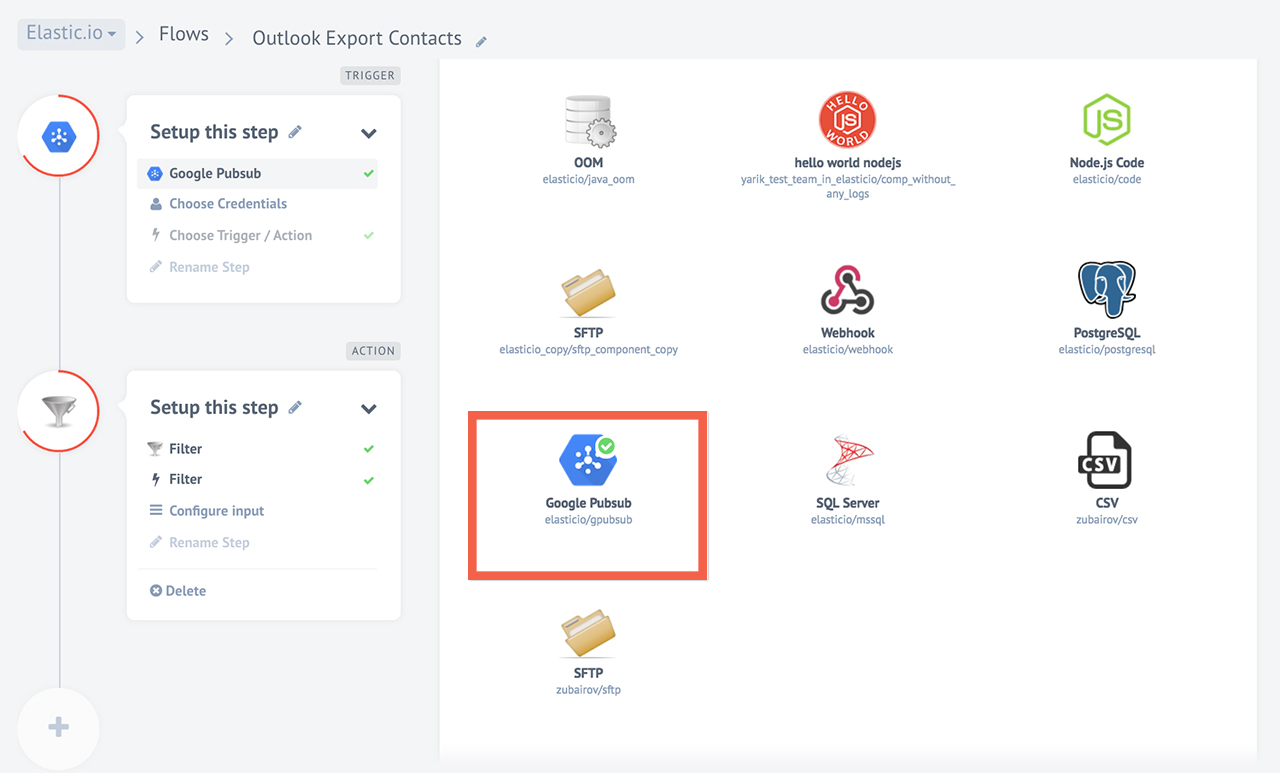Click the Outlook Export Contacts title
The width and height of the screenshot is (1280, 773).
pyautogui.click(x=357, y=38)
